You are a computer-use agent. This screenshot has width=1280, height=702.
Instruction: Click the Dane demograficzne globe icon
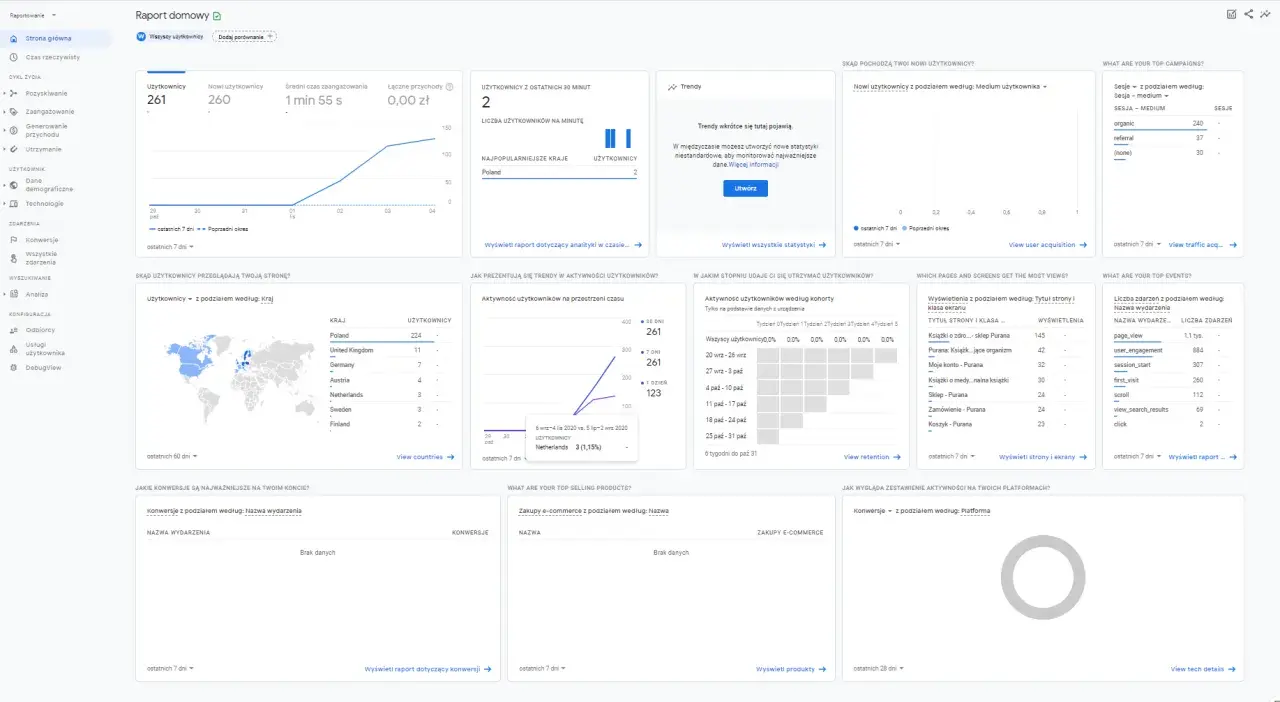[14, 185]
